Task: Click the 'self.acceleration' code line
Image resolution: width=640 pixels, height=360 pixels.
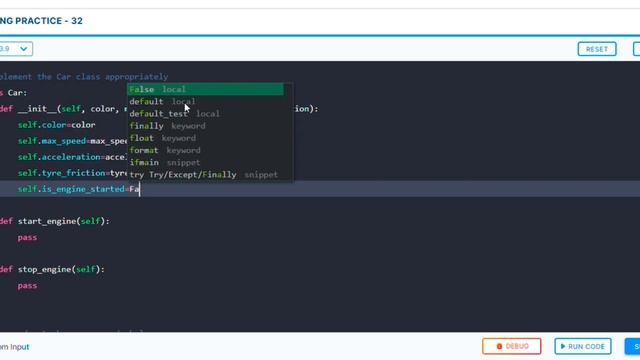Action: (x=73, y=157)
